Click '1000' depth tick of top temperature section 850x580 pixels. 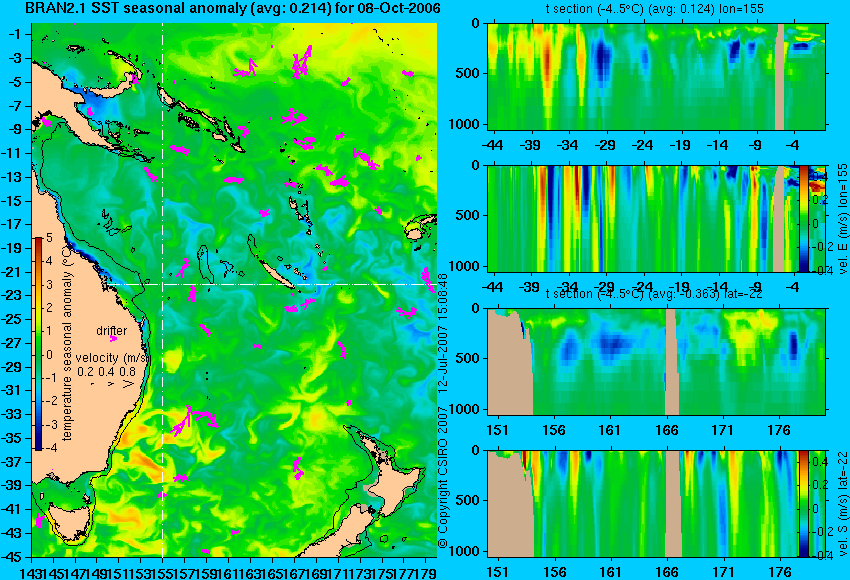click(465, 124)
